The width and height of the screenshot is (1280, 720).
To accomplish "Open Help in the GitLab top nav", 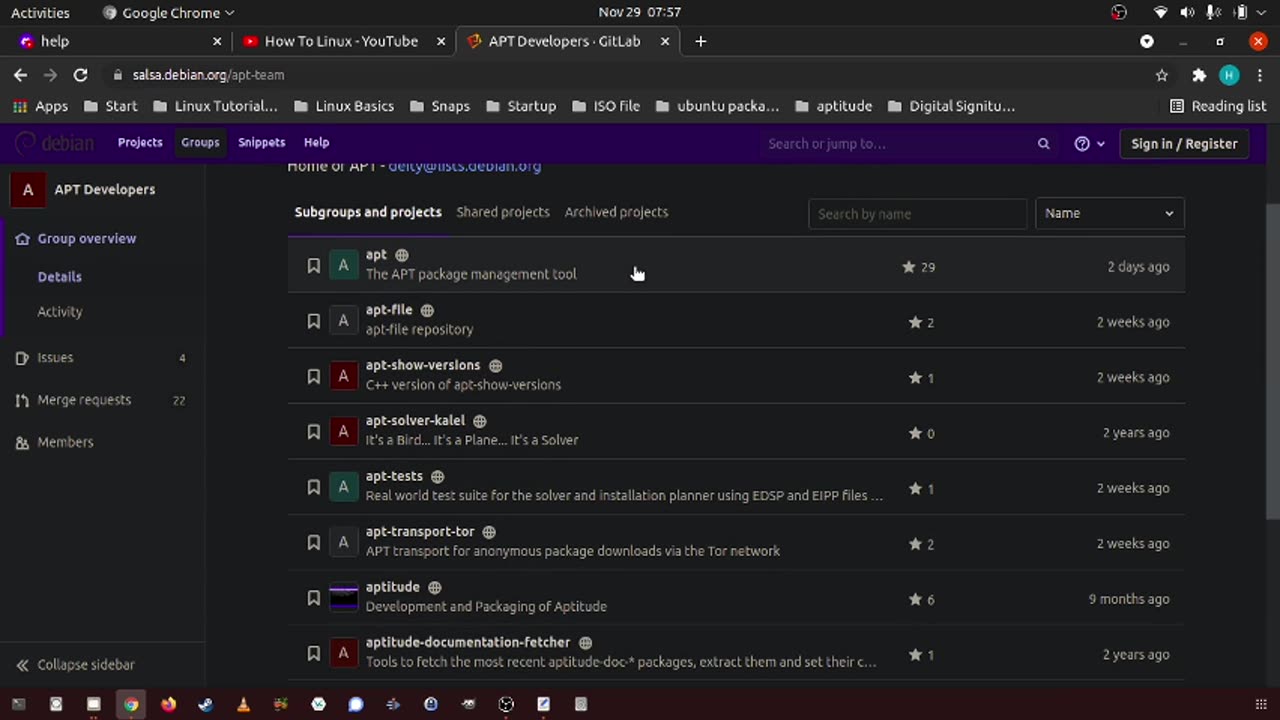I will (x=316, y=143).
